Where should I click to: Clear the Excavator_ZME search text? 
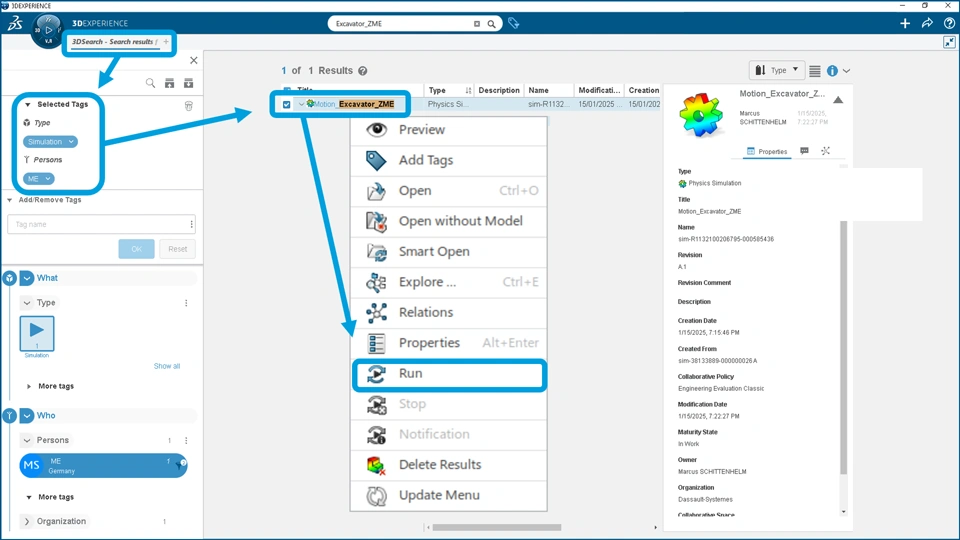point(477,24)
